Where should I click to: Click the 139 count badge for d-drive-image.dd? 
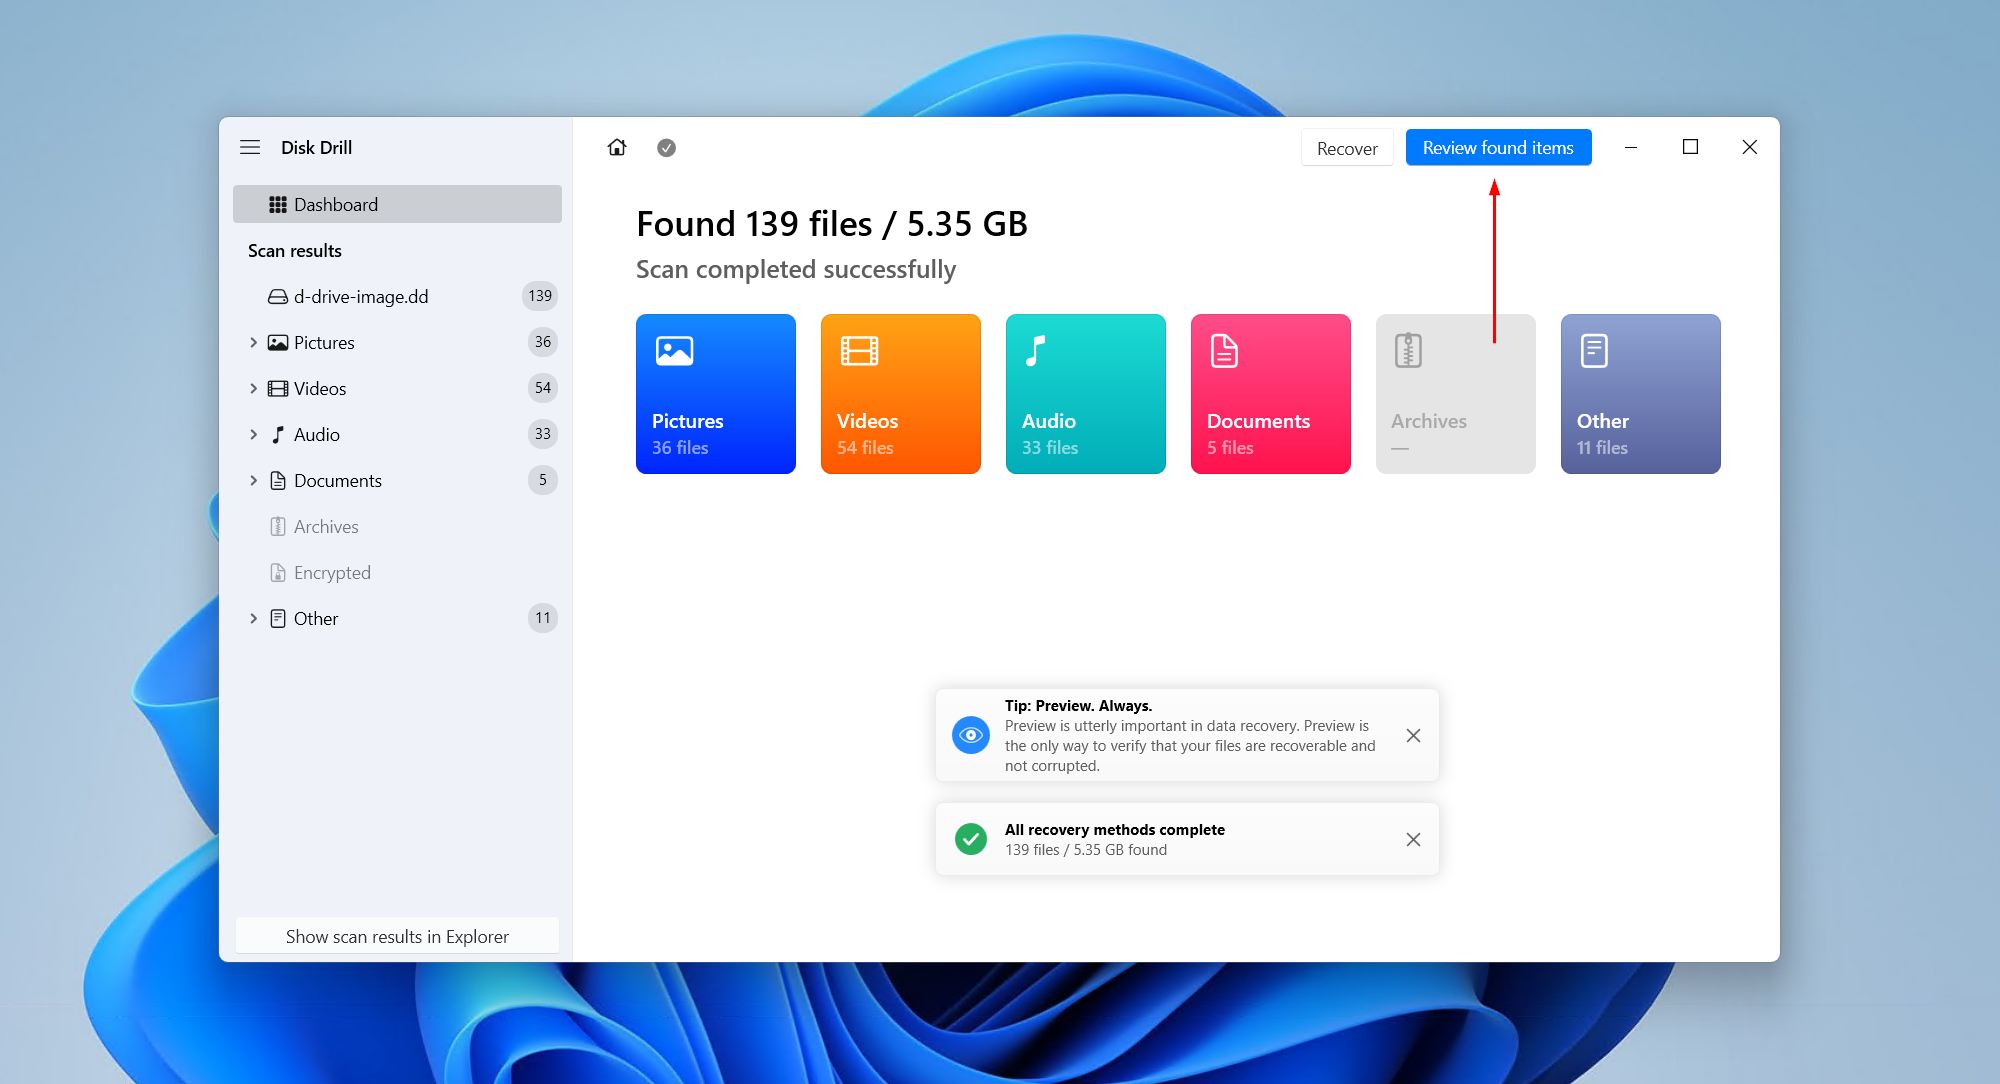[x=540, y=296]
